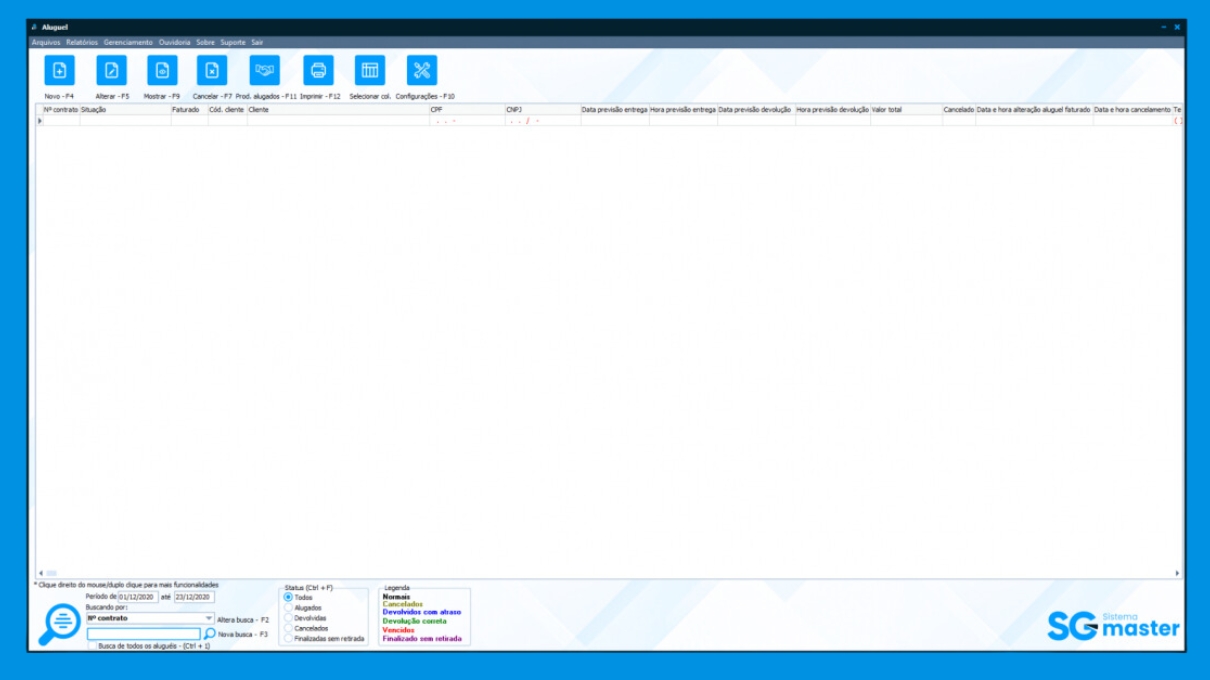Click the grid's horizontal scrollbar right arrow
Screen dimensions: 1210x680
[1177, 573]
